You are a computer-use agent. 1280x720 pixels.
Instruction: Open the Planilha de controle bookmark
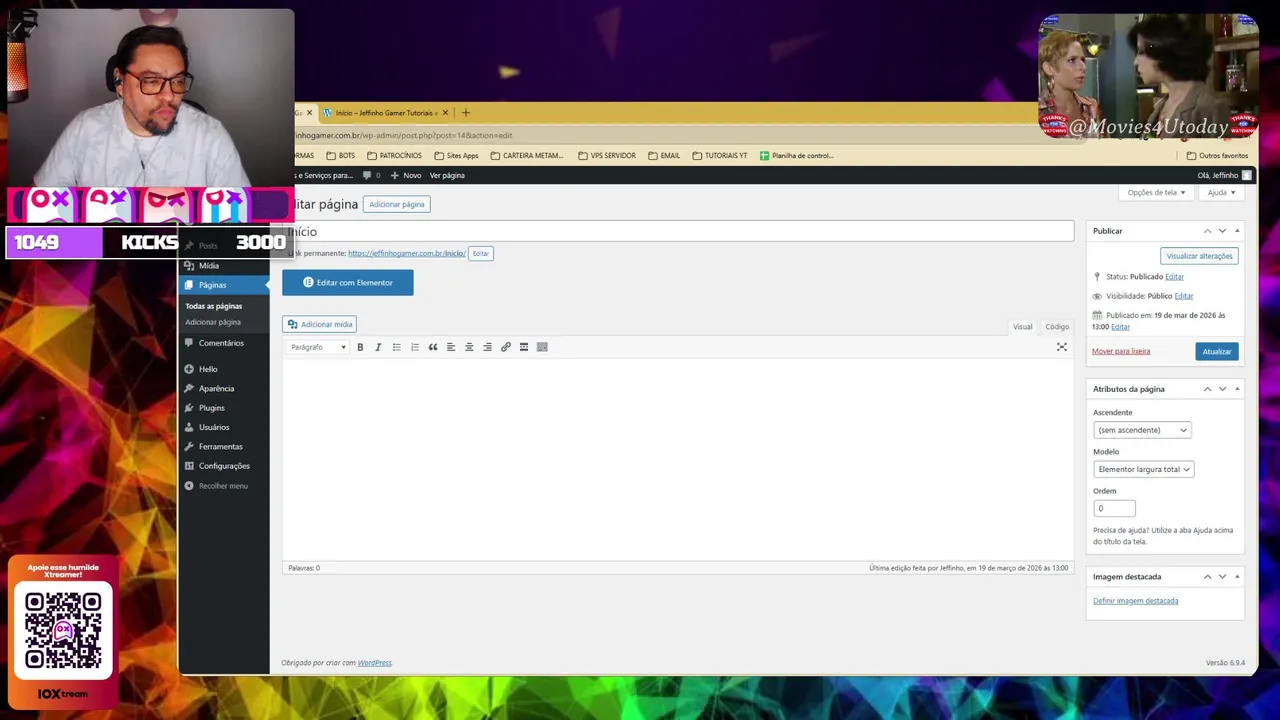pos(796,156)
